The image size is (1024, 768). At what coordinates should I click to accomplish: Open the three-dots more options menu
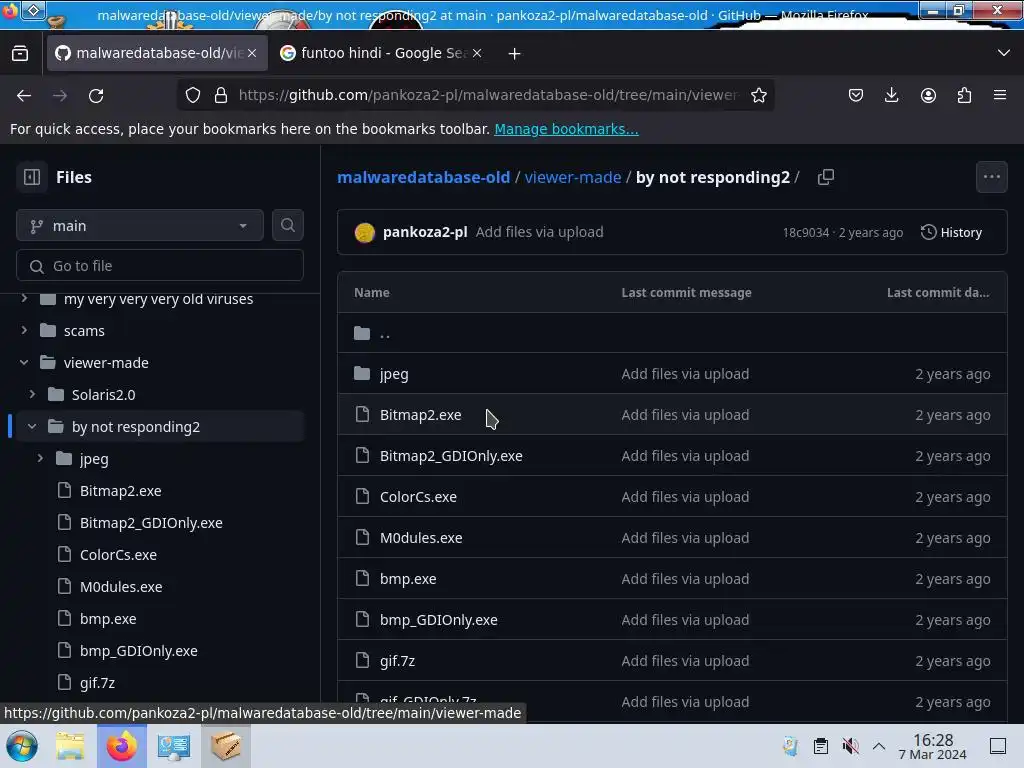991,177
